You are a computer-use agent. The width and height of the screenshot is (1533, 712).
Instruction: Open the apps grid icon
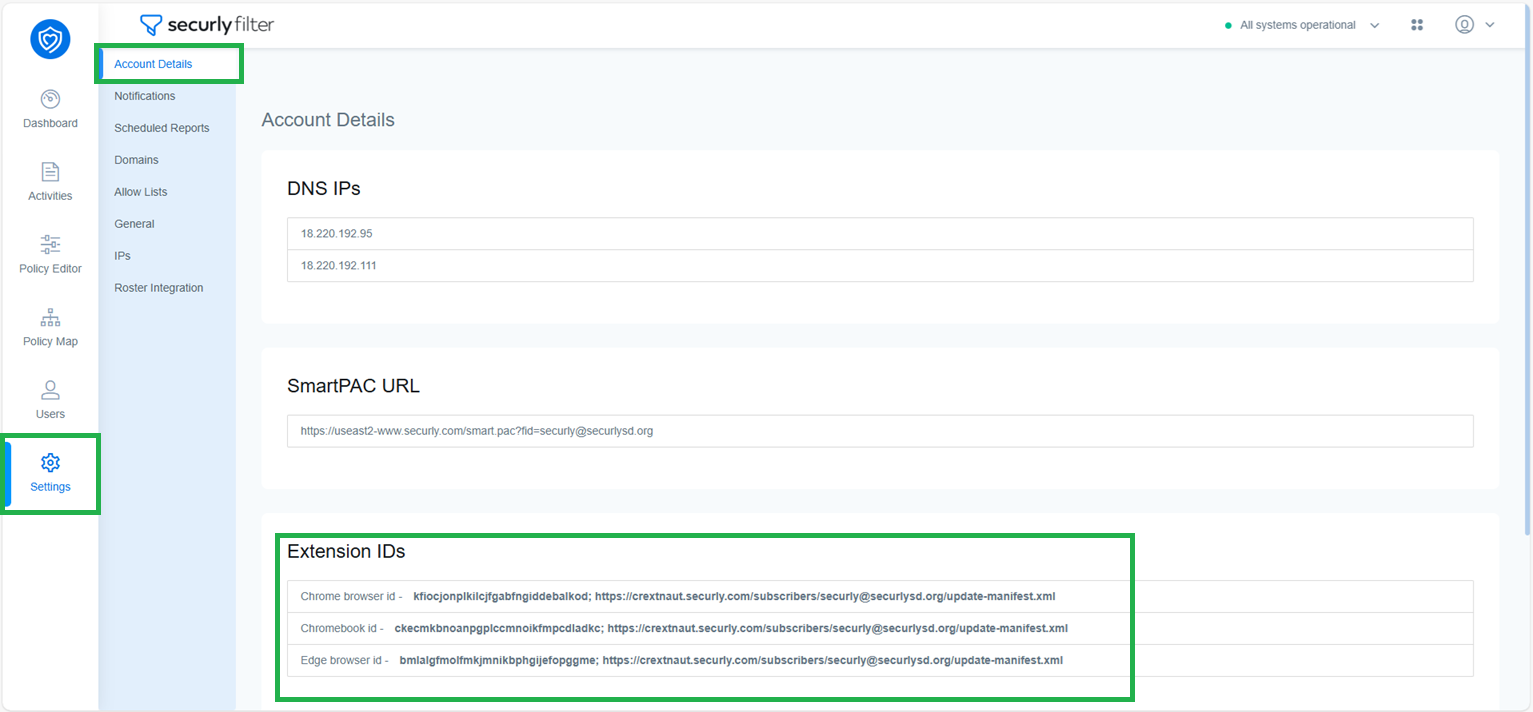point(1416,25)
